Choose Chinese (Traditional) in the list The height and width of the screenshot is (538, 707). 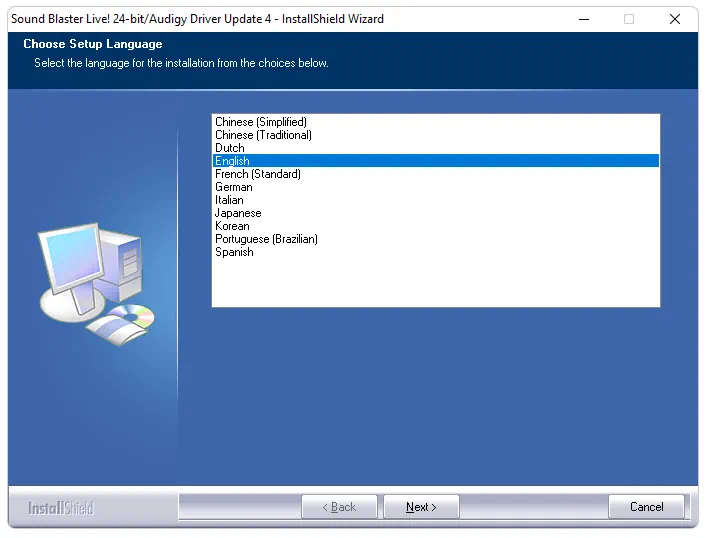click(x=263, y=135)
